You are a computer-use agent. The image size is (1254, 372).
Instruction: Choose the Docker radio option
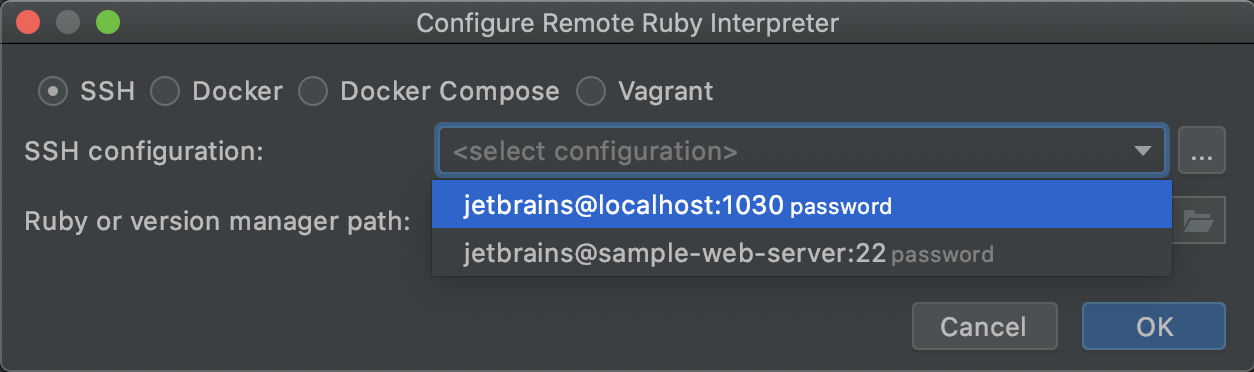tap(164, 92)
